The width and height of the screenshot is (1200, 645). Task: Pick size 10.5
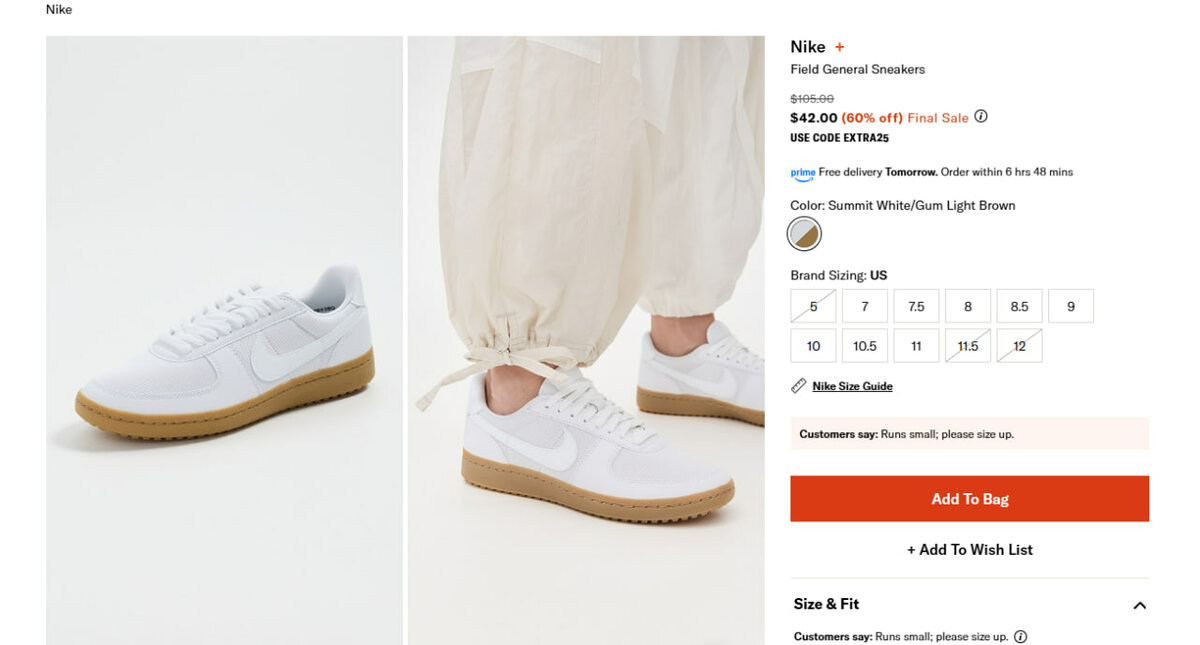(x=865, y=346)
